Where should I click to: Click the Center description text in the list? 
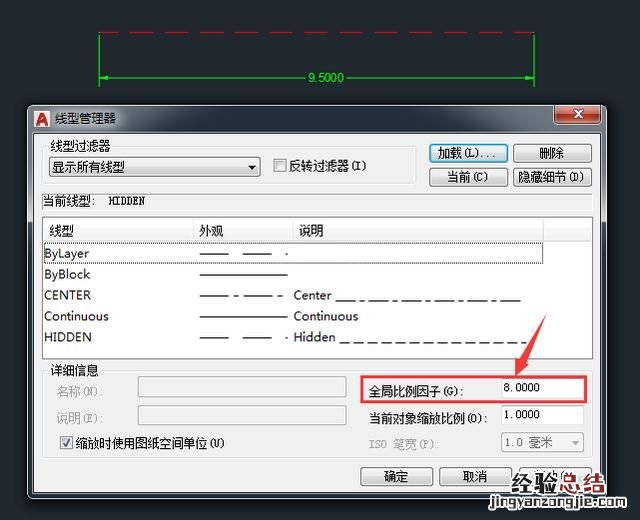(312, 295)
